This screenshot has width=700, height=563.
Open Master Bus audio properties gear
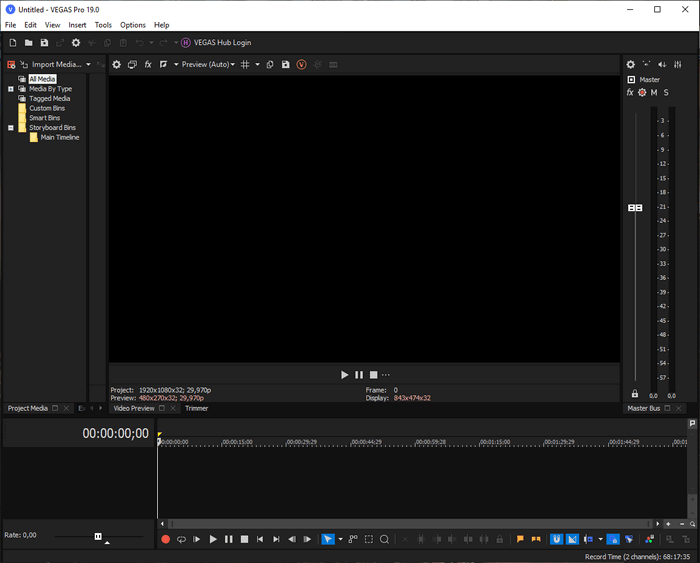click(x=630, y=64)
